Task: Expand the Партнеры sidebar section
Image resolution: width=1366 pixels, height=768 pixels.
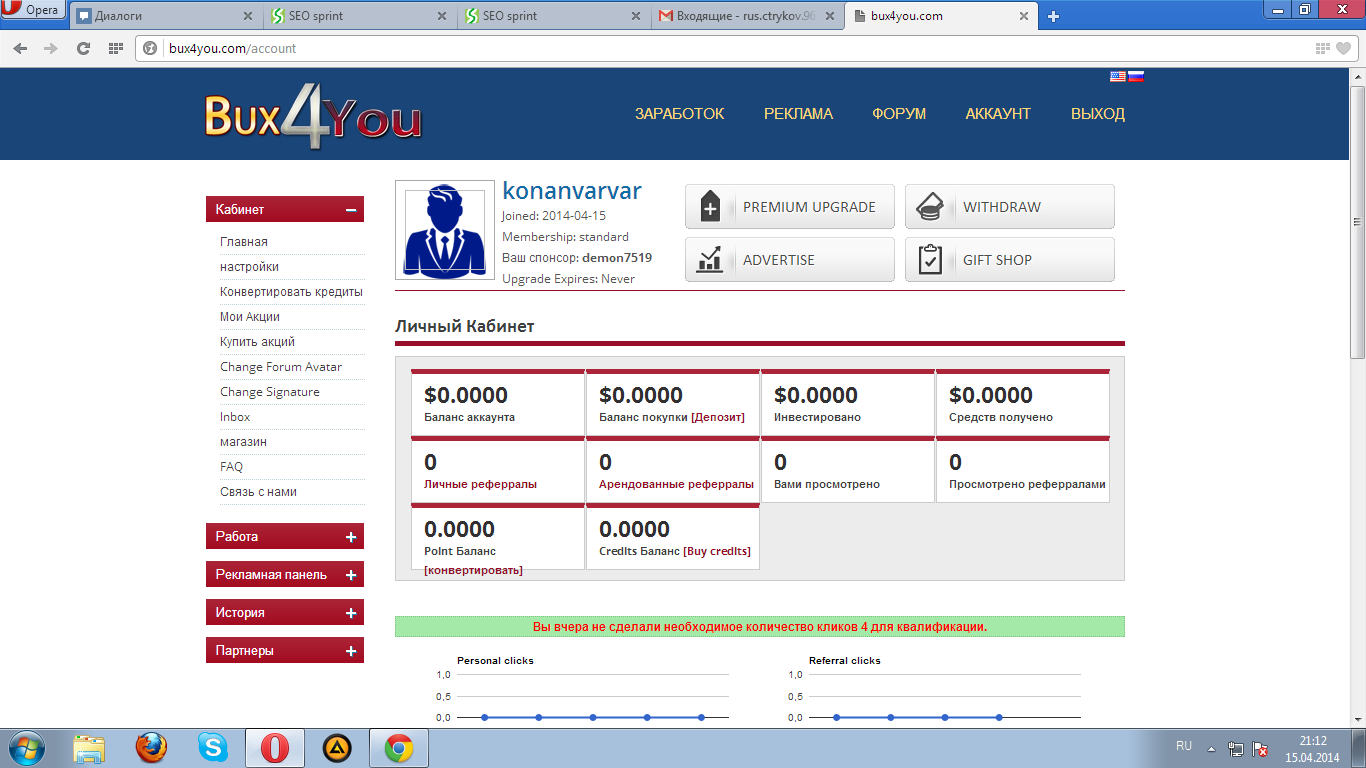Action: (x=285, y=651)
